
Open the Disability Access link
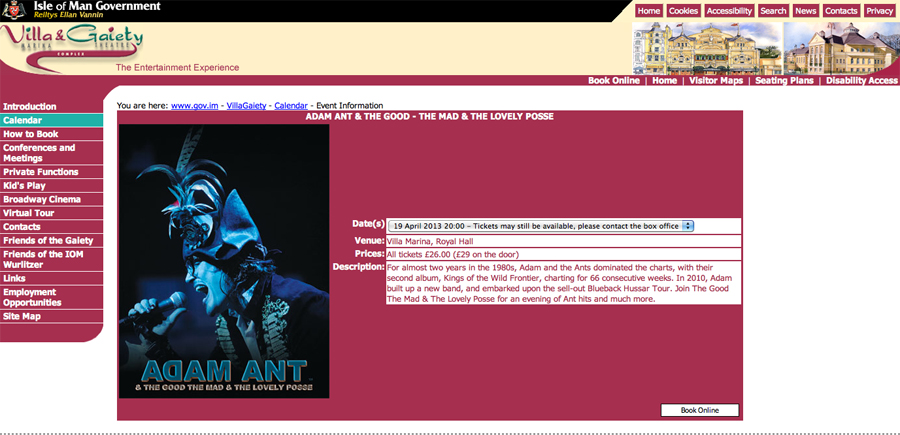[861, 81]
